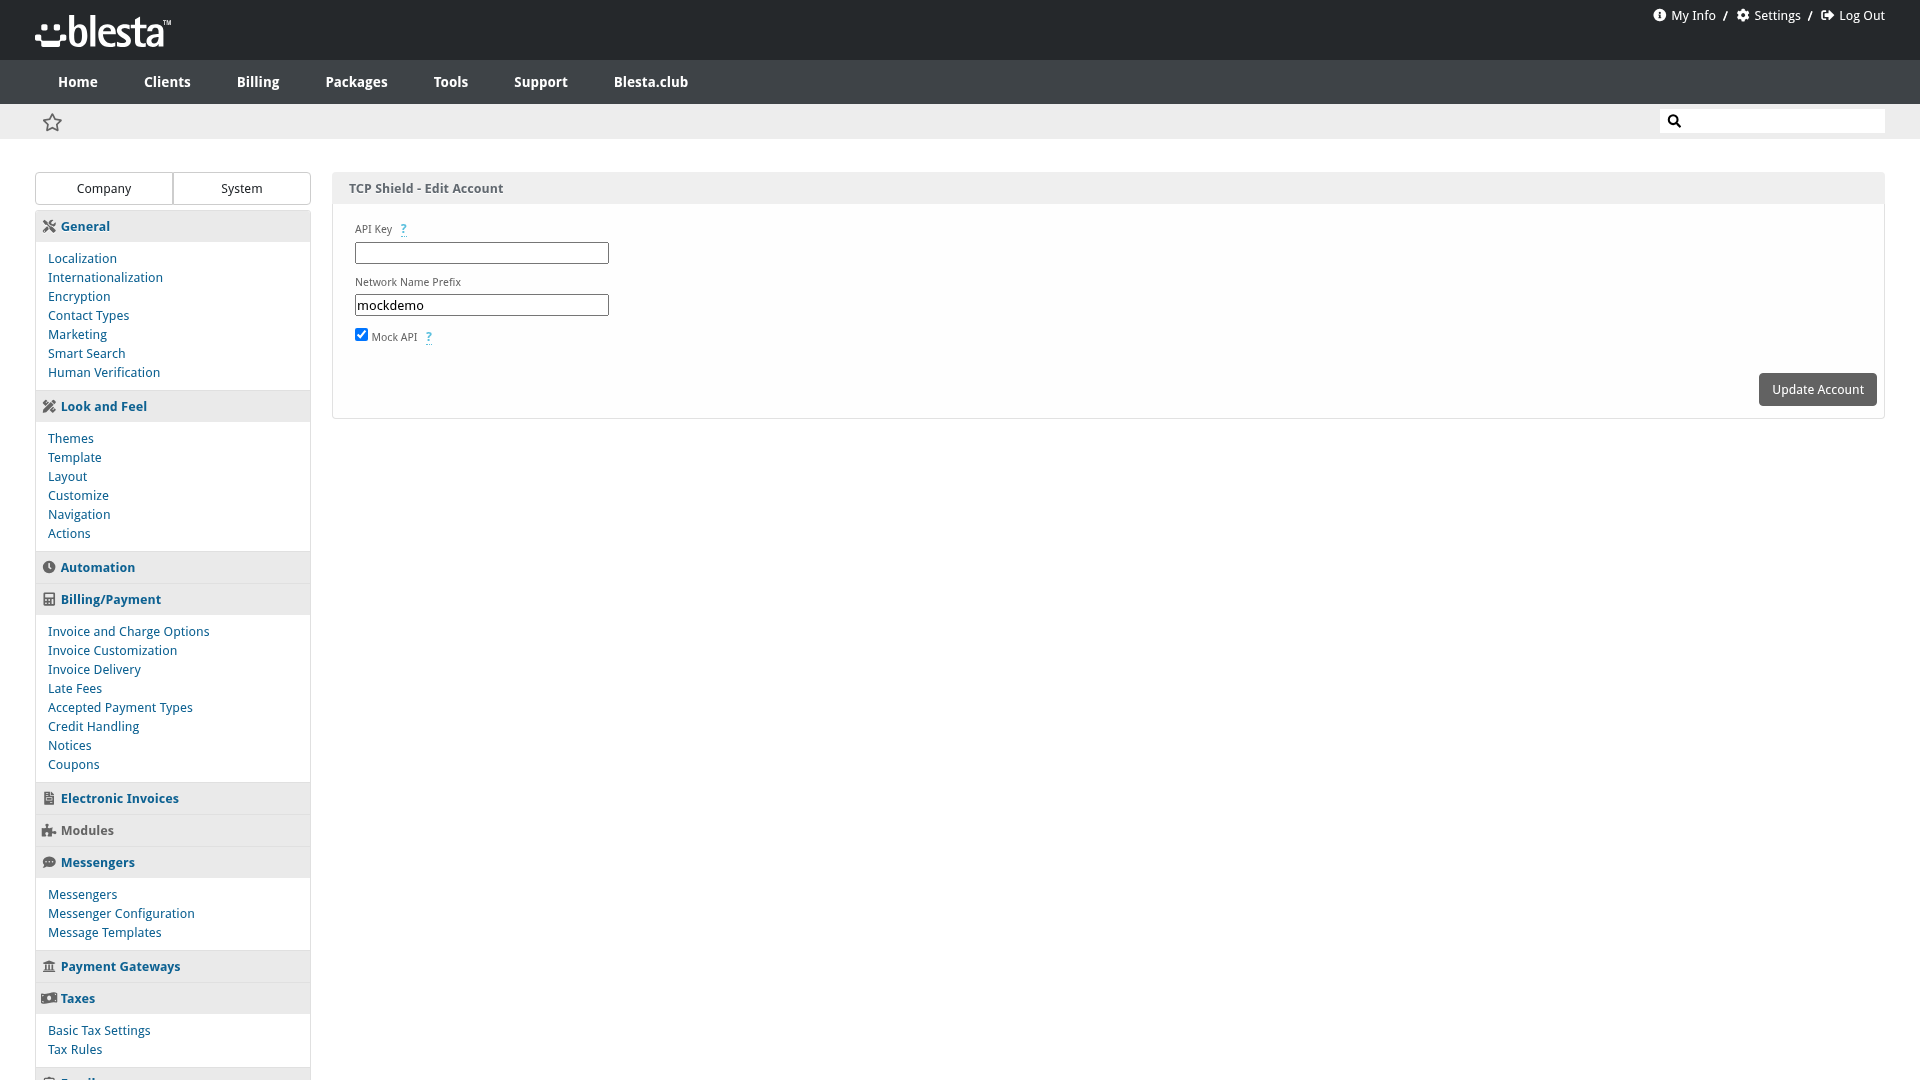The image size is (1920, 1080).
Task: Expand the Modules section
Action: click(x=173, y=830)
